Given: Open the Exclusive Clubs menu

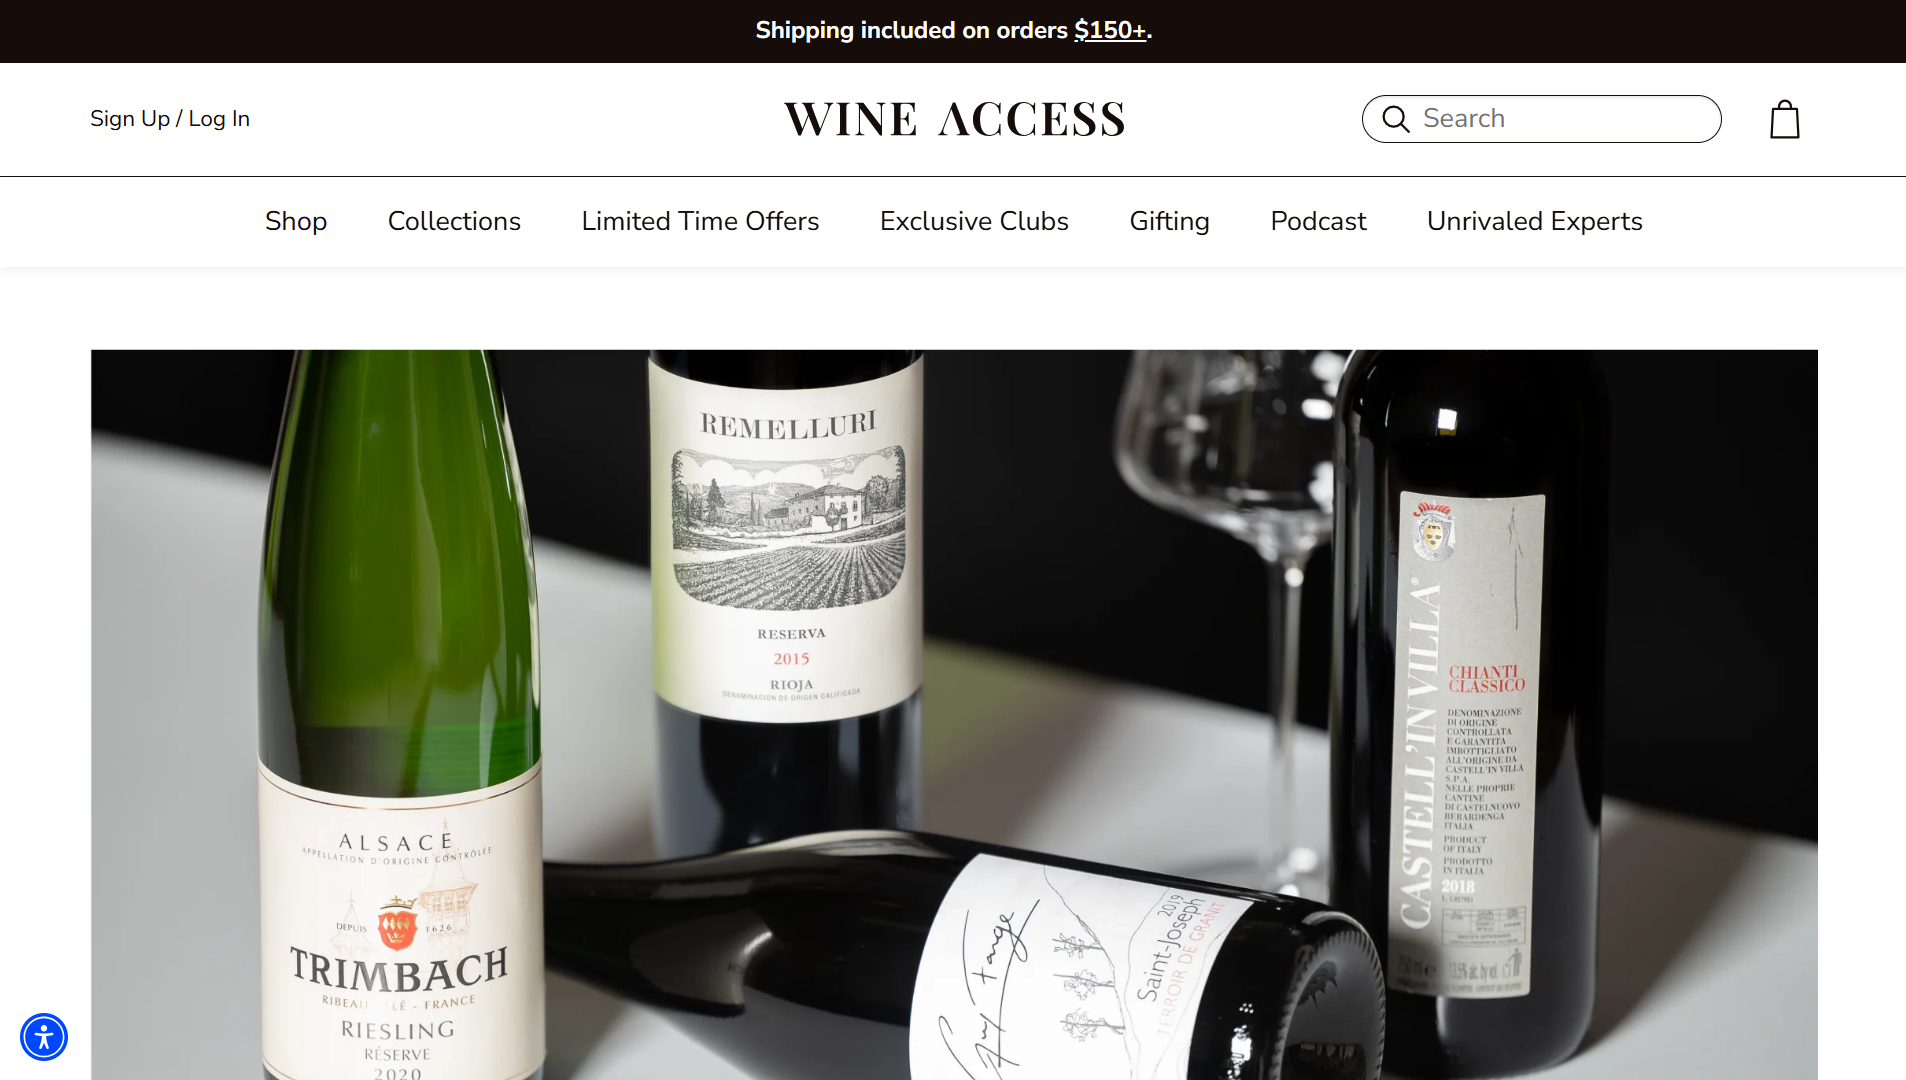Looking at the screenshot, I should (974, 221).
